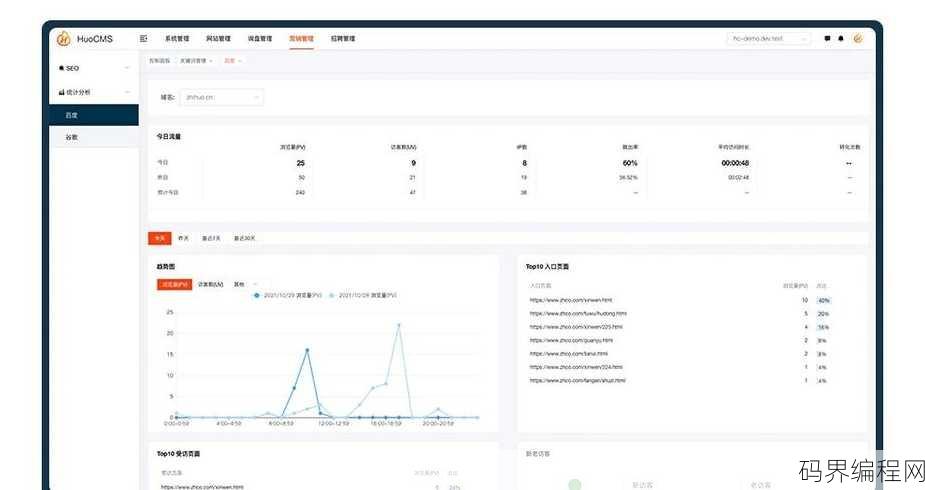The image size is (925, 490).
Task: Click the 16% proportion bar
Action: click(823, 327)
